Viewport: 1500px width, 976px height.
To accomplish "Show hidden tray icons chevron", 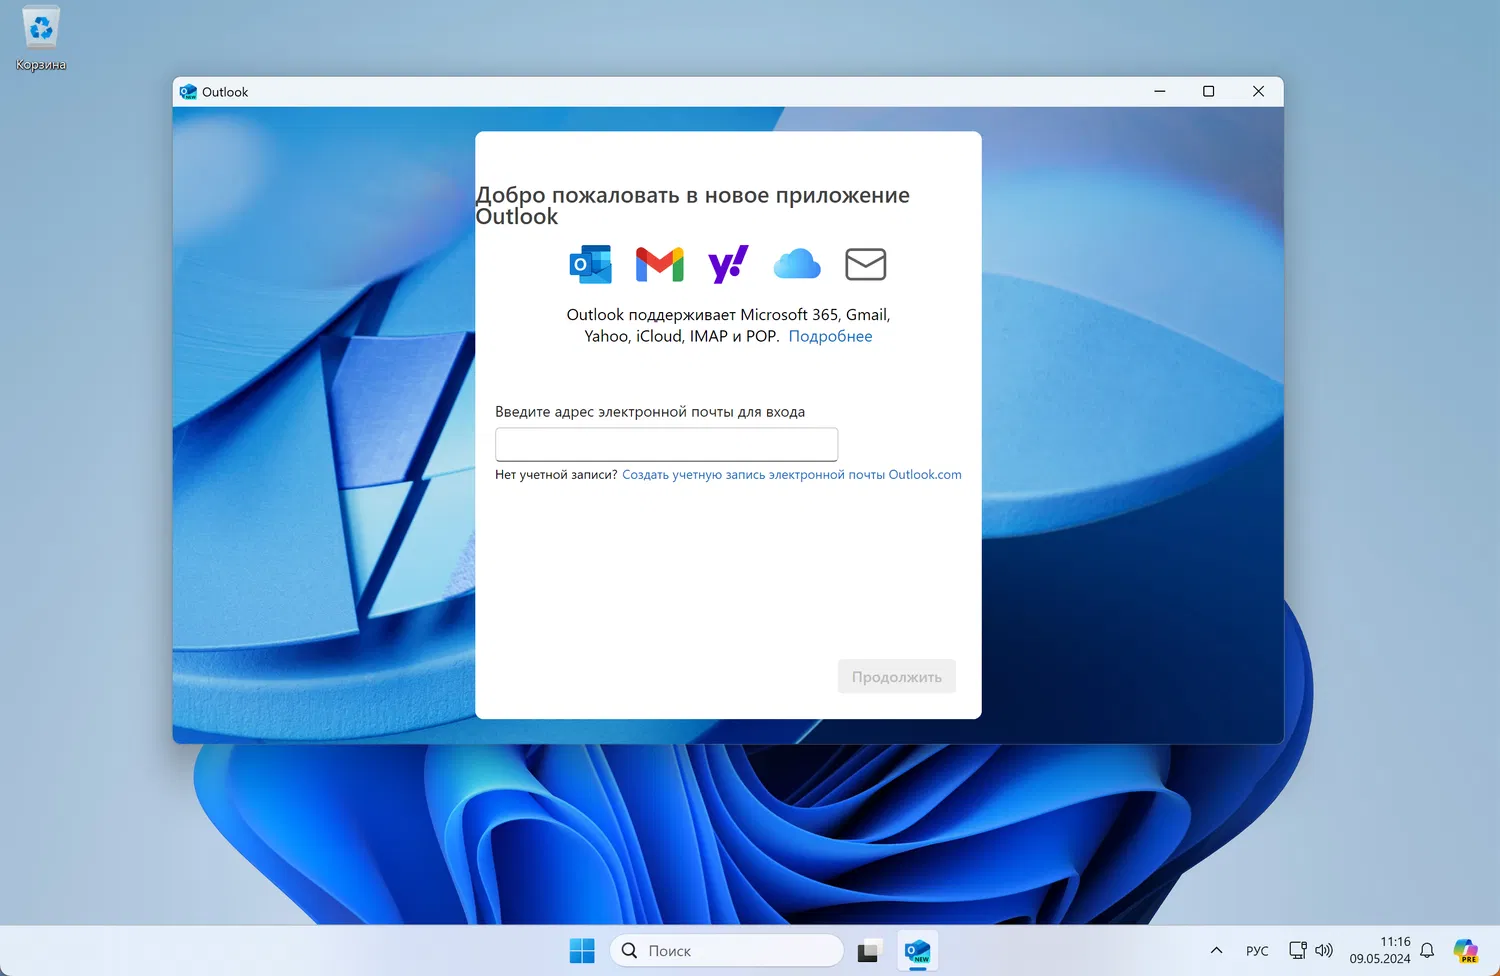I will [1216, 951].
